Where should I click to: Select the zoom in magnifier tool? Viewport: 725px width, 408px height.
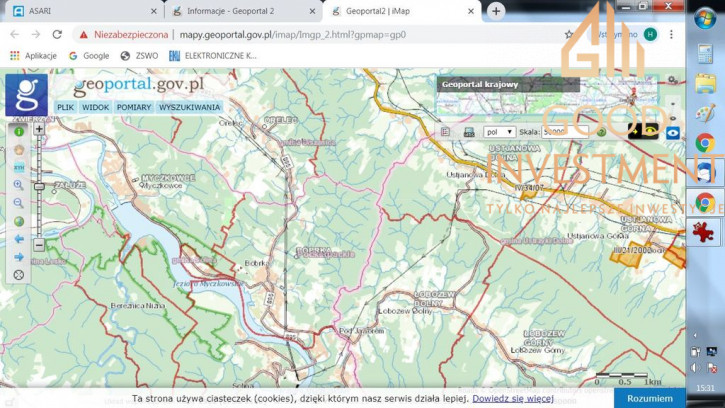tap(18, 185)
